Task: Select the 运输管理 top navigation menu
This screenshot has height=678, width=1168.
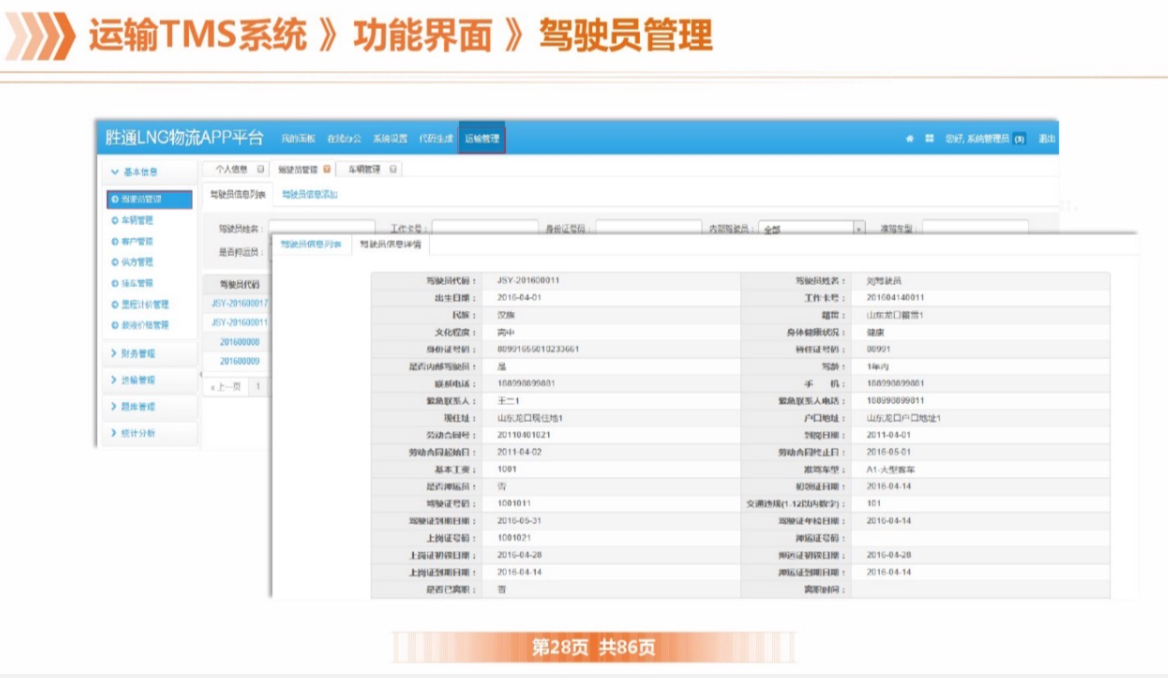Action: click(482, 138)
